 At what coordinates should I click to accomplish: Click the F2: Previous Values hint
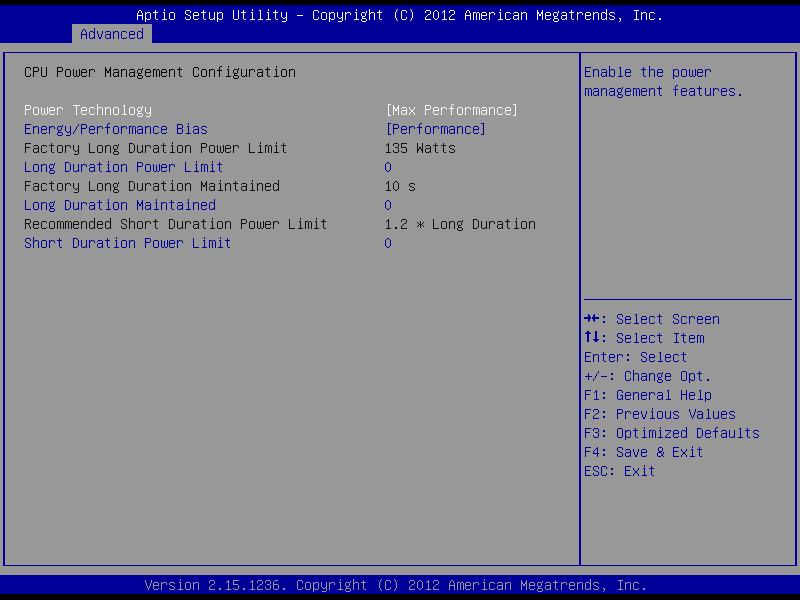pyautogui.click(x=660, y=414)
